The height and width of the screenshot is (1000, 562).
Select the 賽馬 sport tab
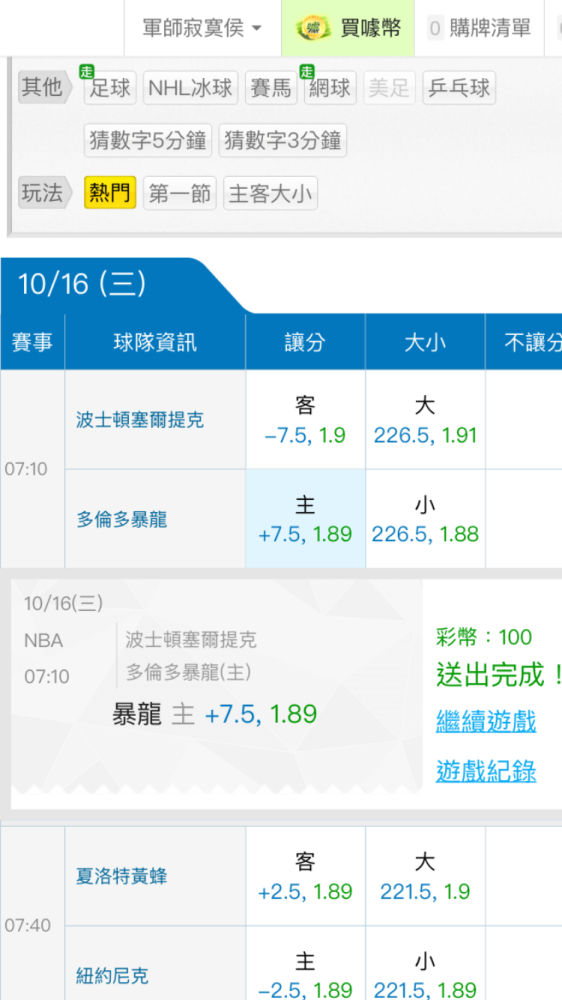(270, 88)
